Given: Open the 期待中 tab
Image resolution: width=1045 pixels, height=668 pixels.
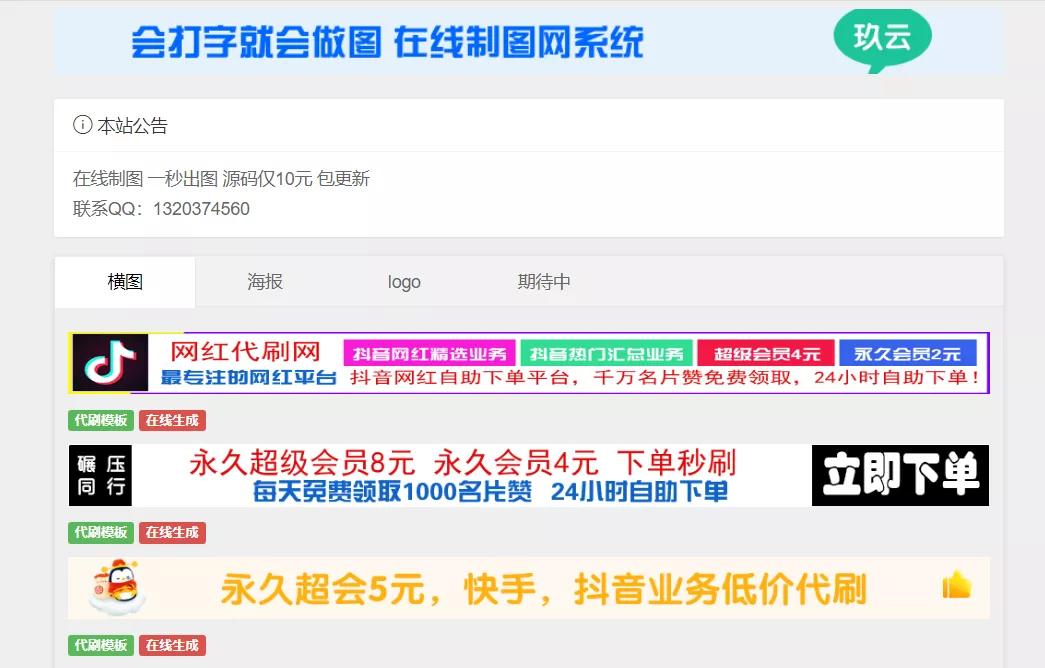Looking at the screenshot, I should (x=544, y=281).
